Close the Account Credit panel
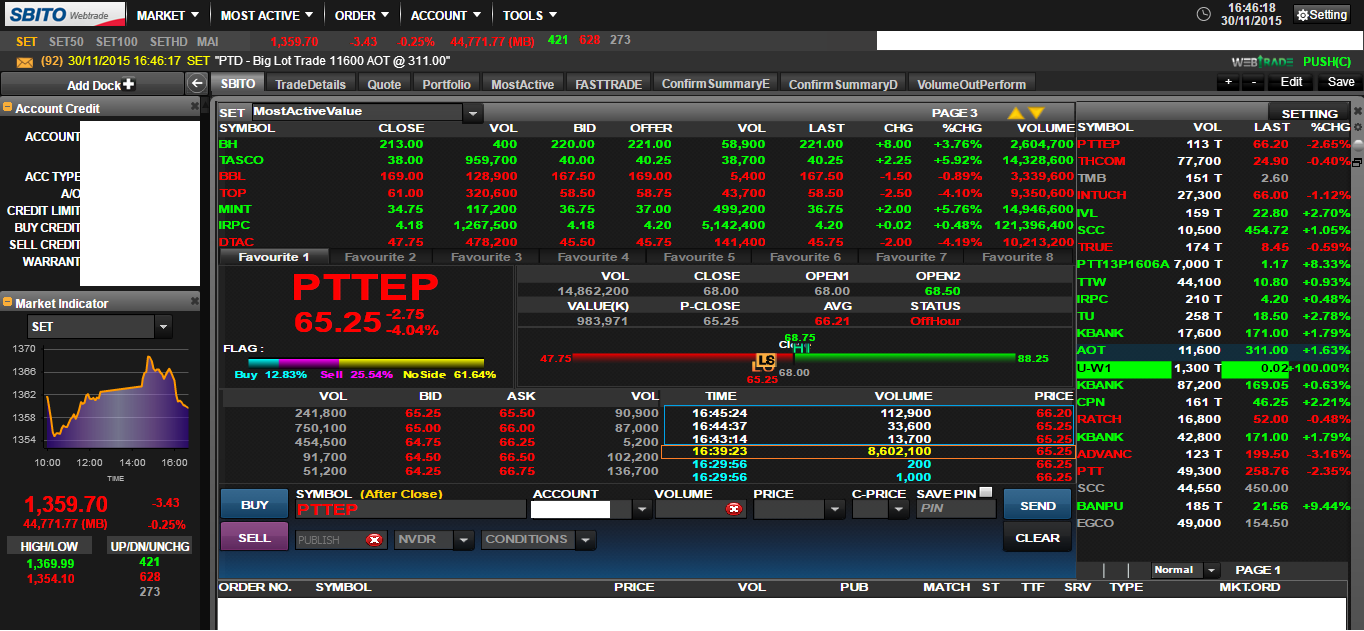1364x631 pixels. 195,107
